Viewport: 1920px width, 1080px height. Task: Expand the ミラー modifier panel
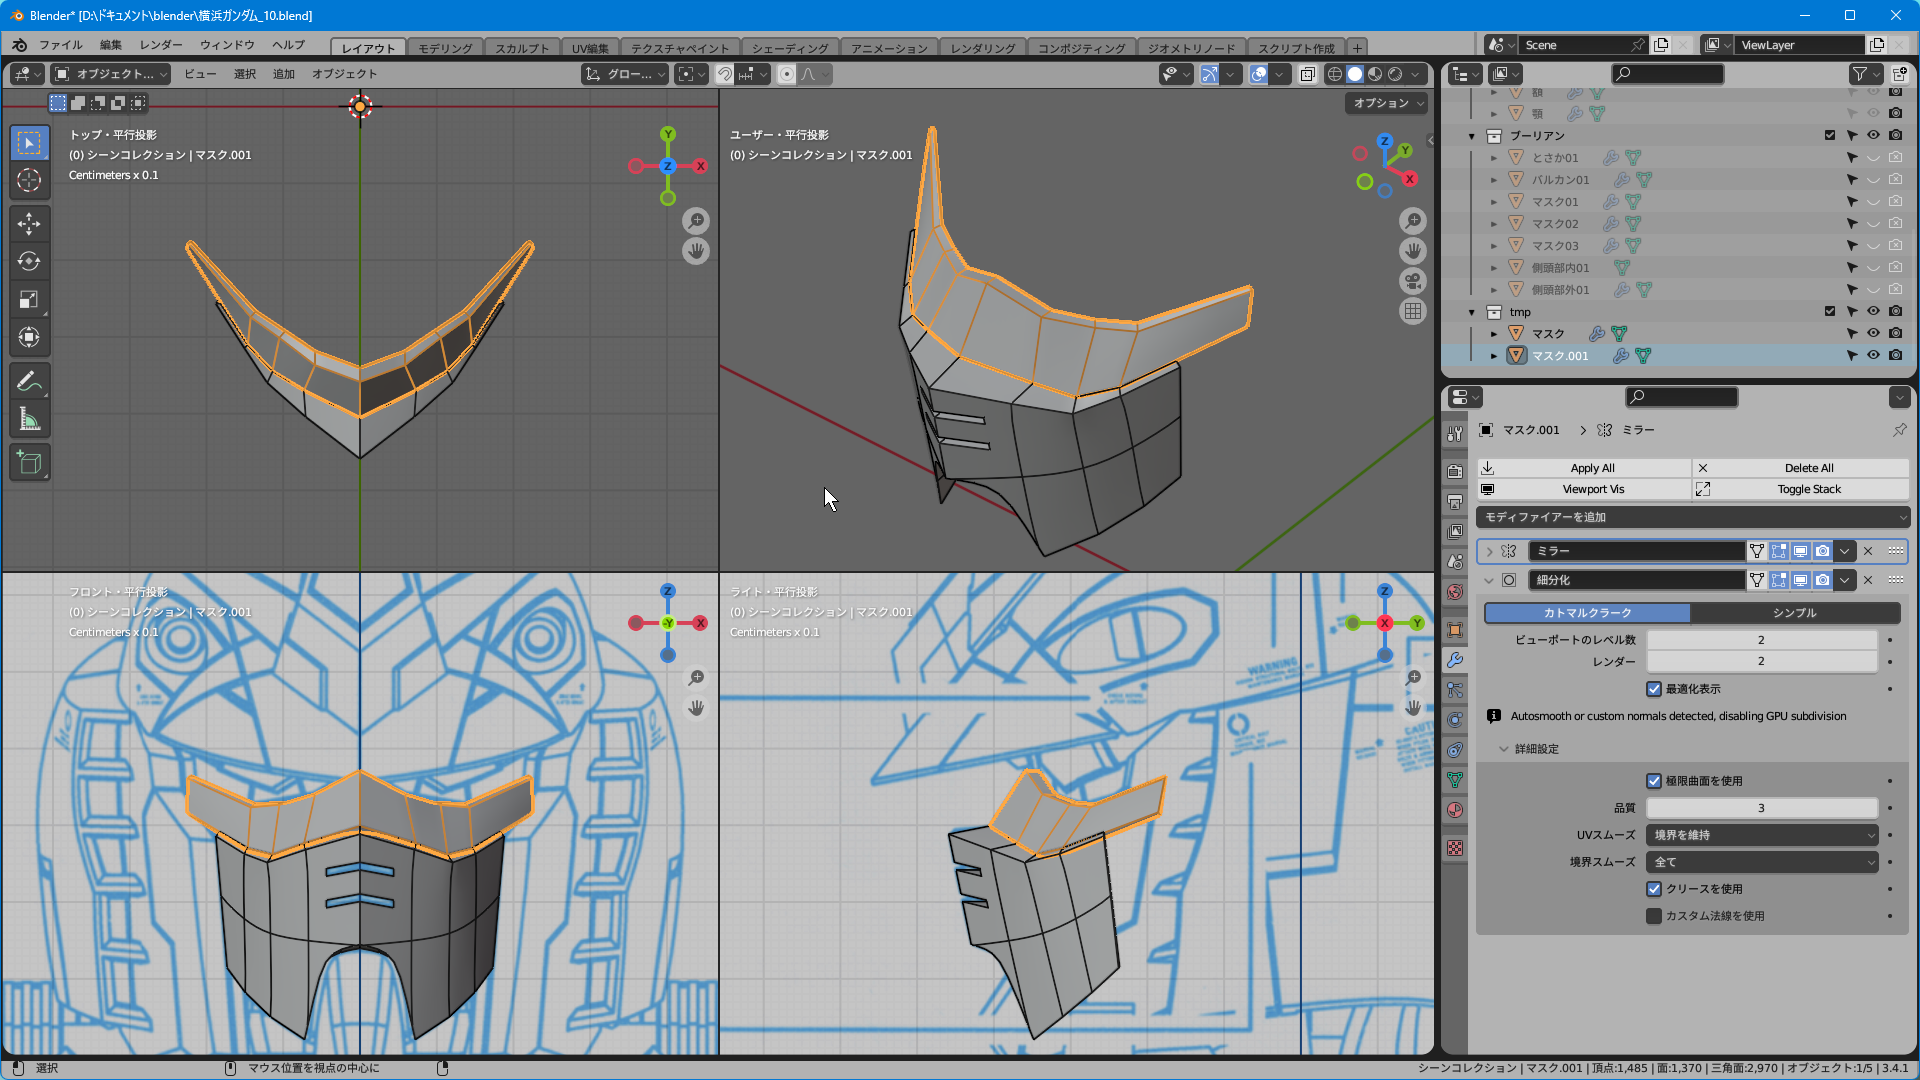(x=1489, y=551)
